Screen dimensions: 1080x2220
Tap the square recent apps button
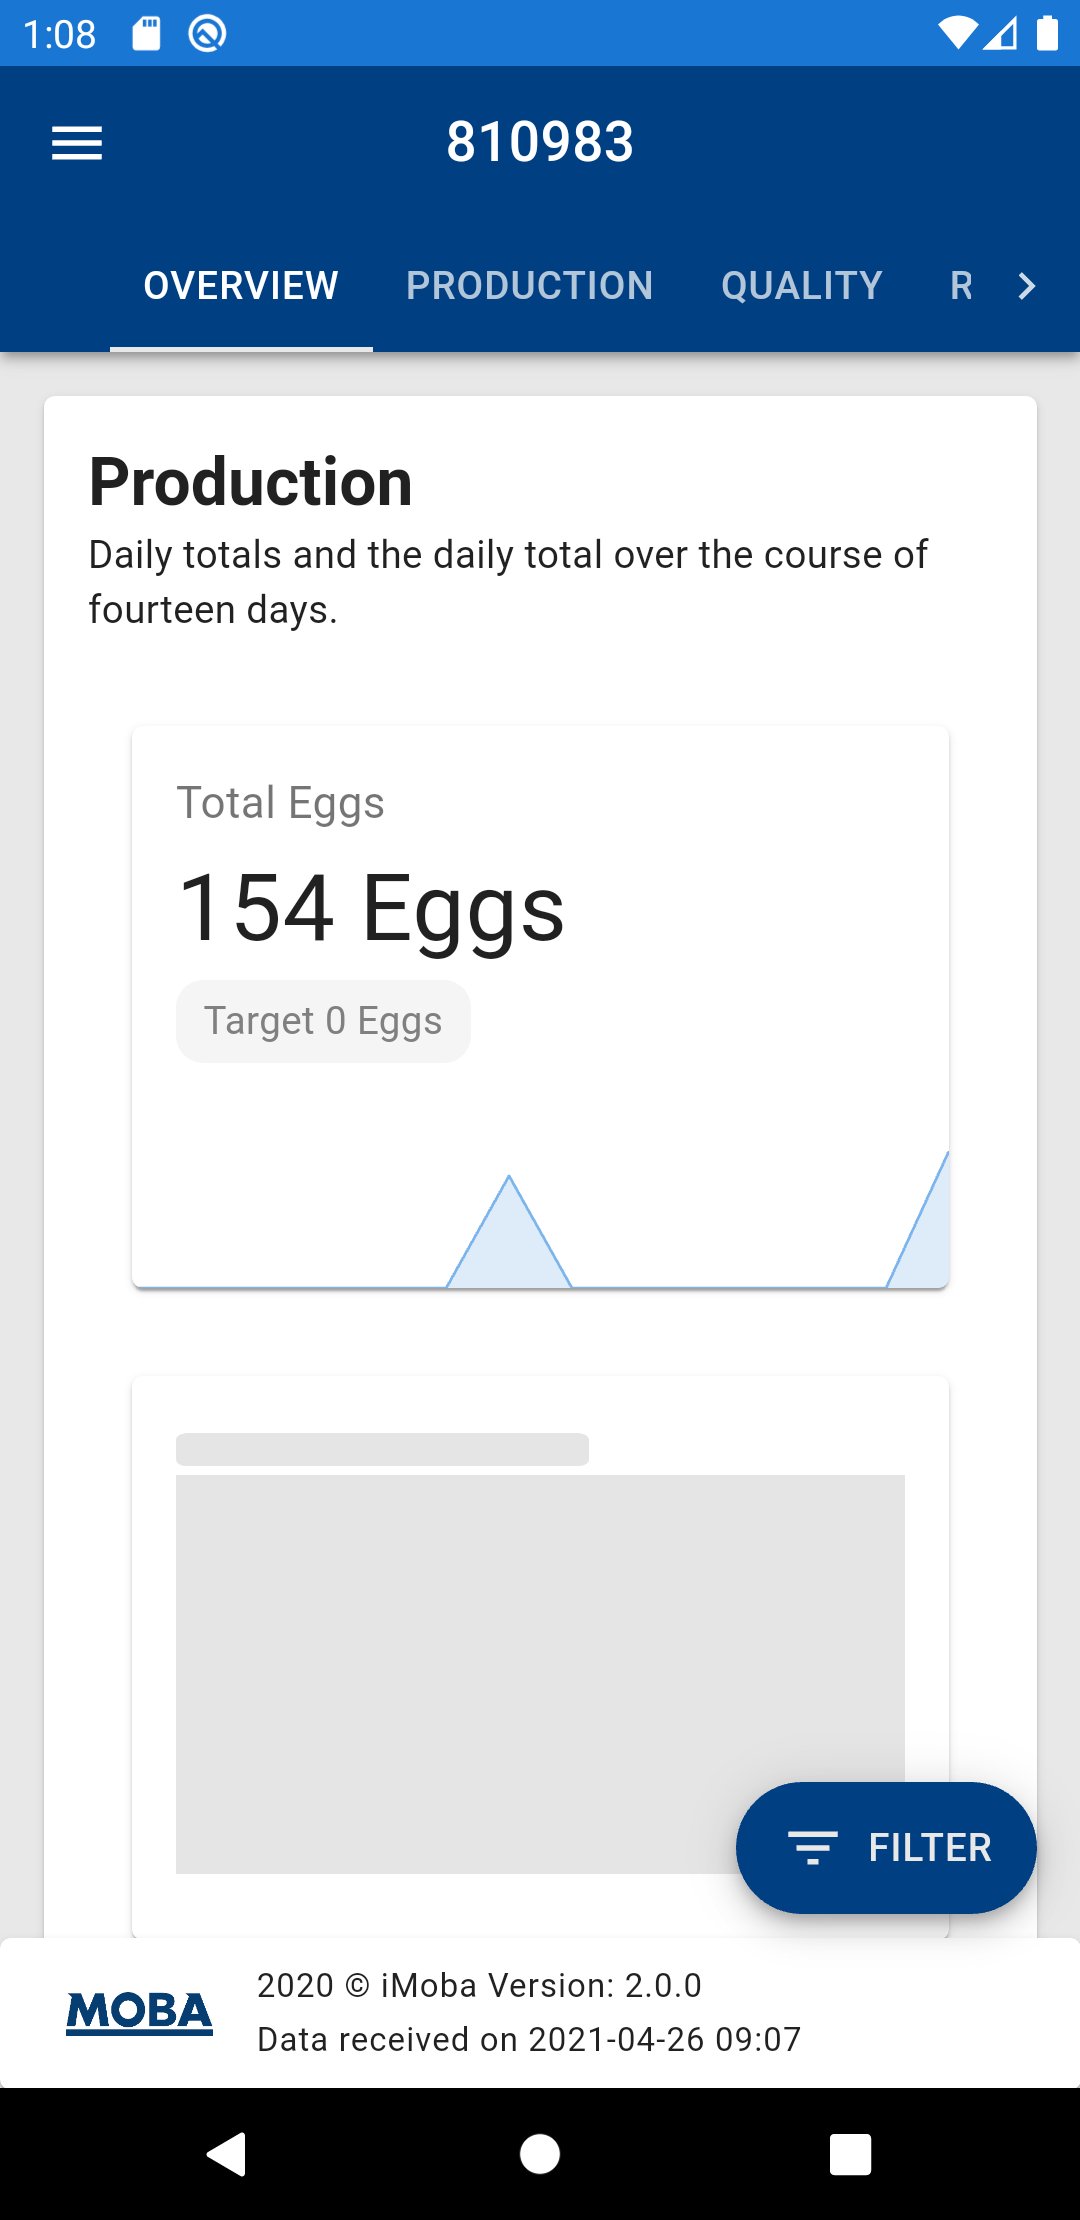(850, 2154)
